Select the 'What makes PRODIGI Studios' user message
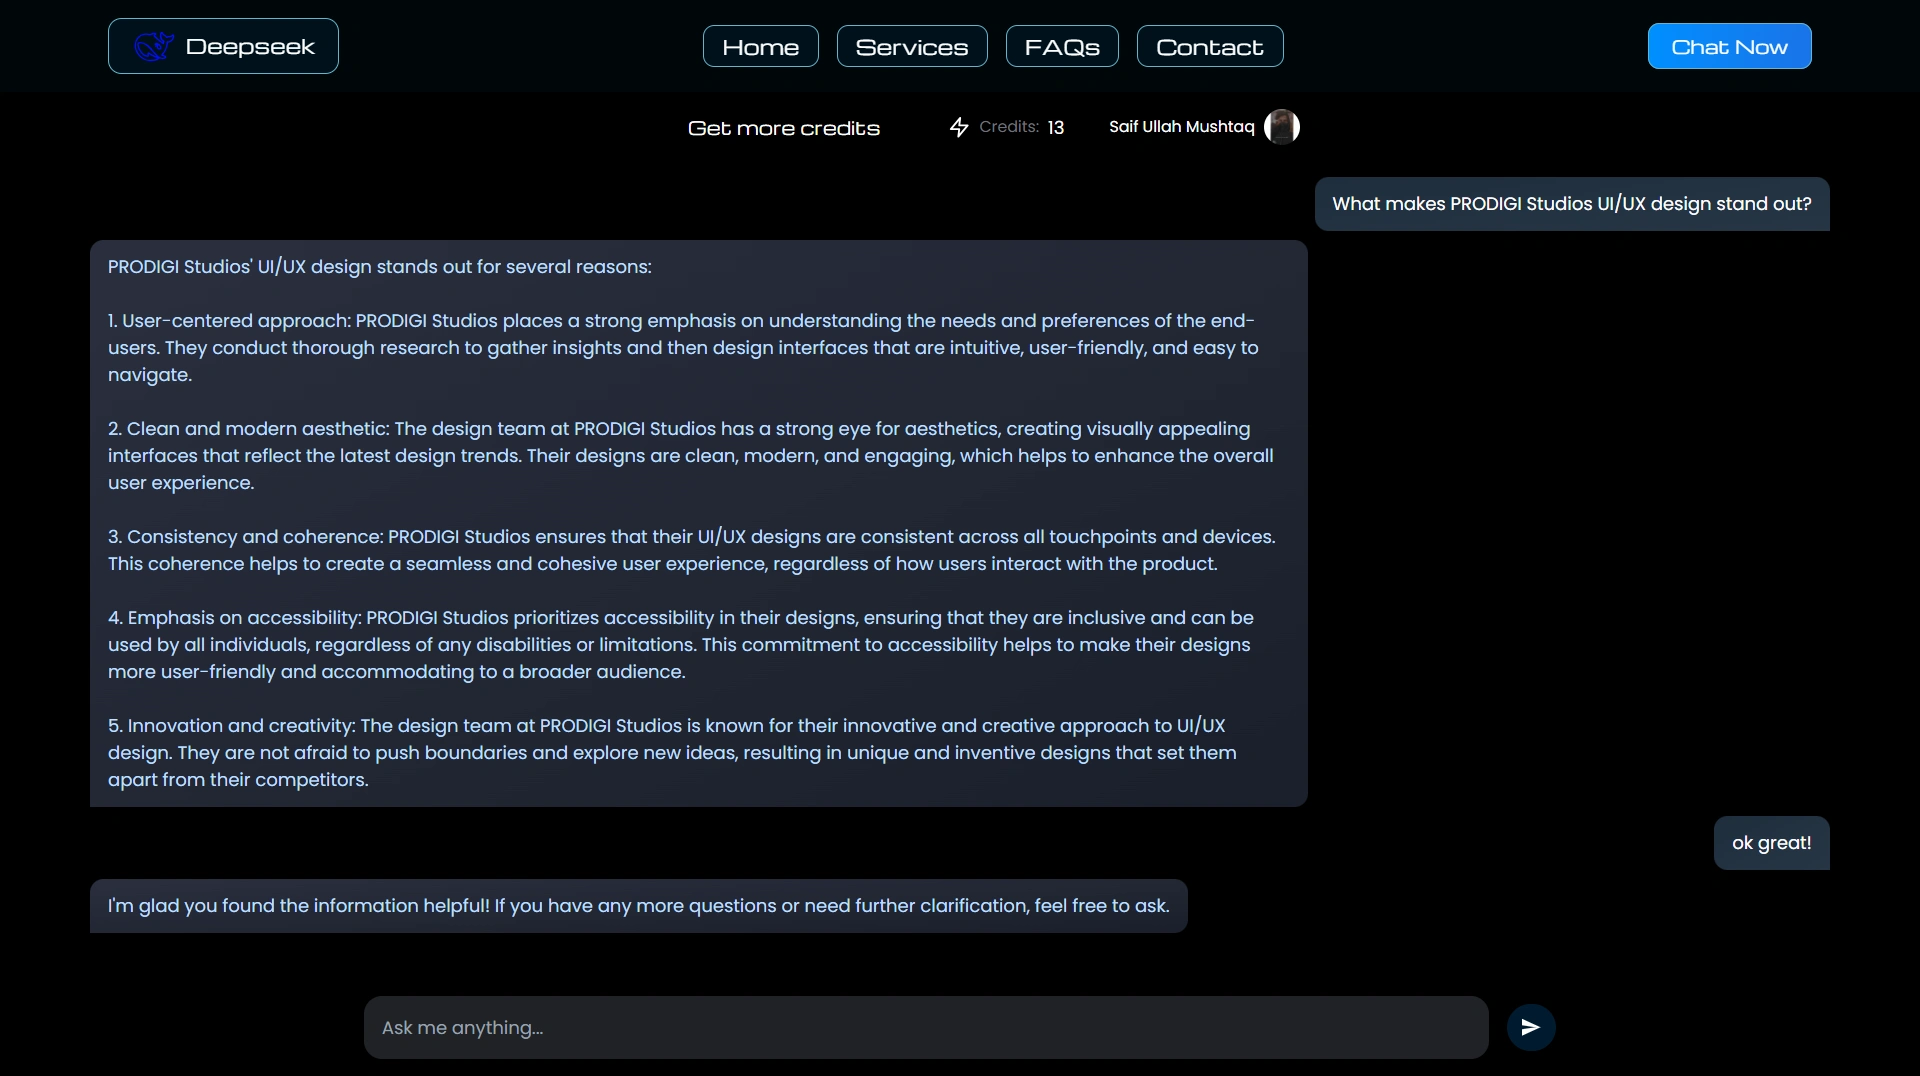The height and width of the screenshot is (1076, 1920). pyautogui.click(x=1572, y=204)
